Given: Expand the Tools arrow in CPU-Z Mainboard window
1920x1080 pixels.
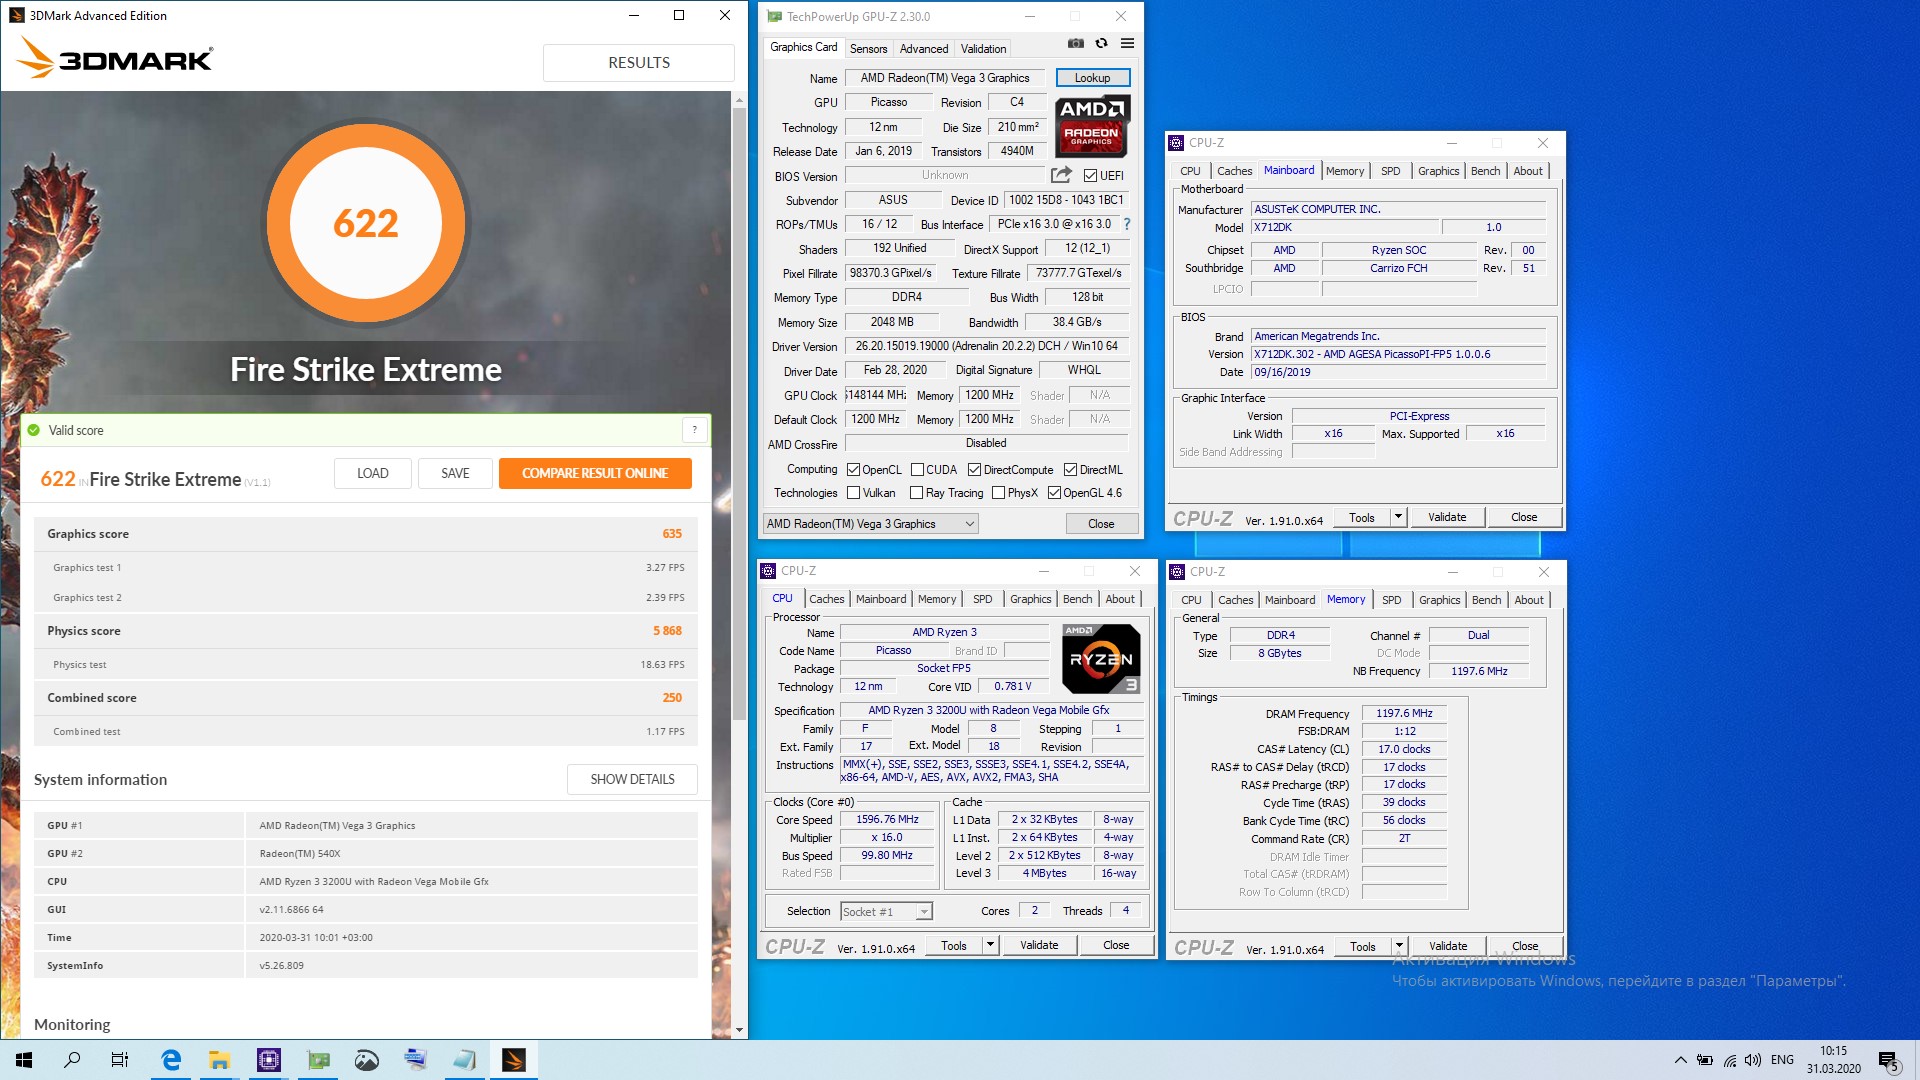Looking at the screenshot, I should [1399, 517].
